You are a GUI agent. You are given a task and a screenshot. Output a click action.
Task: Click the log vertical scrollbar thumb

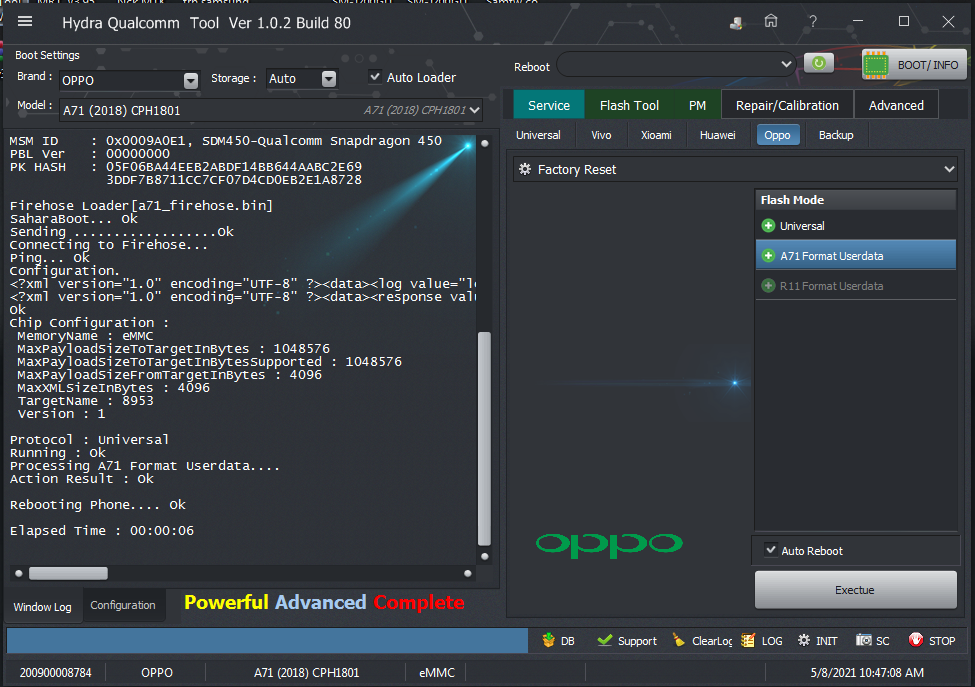484,438
